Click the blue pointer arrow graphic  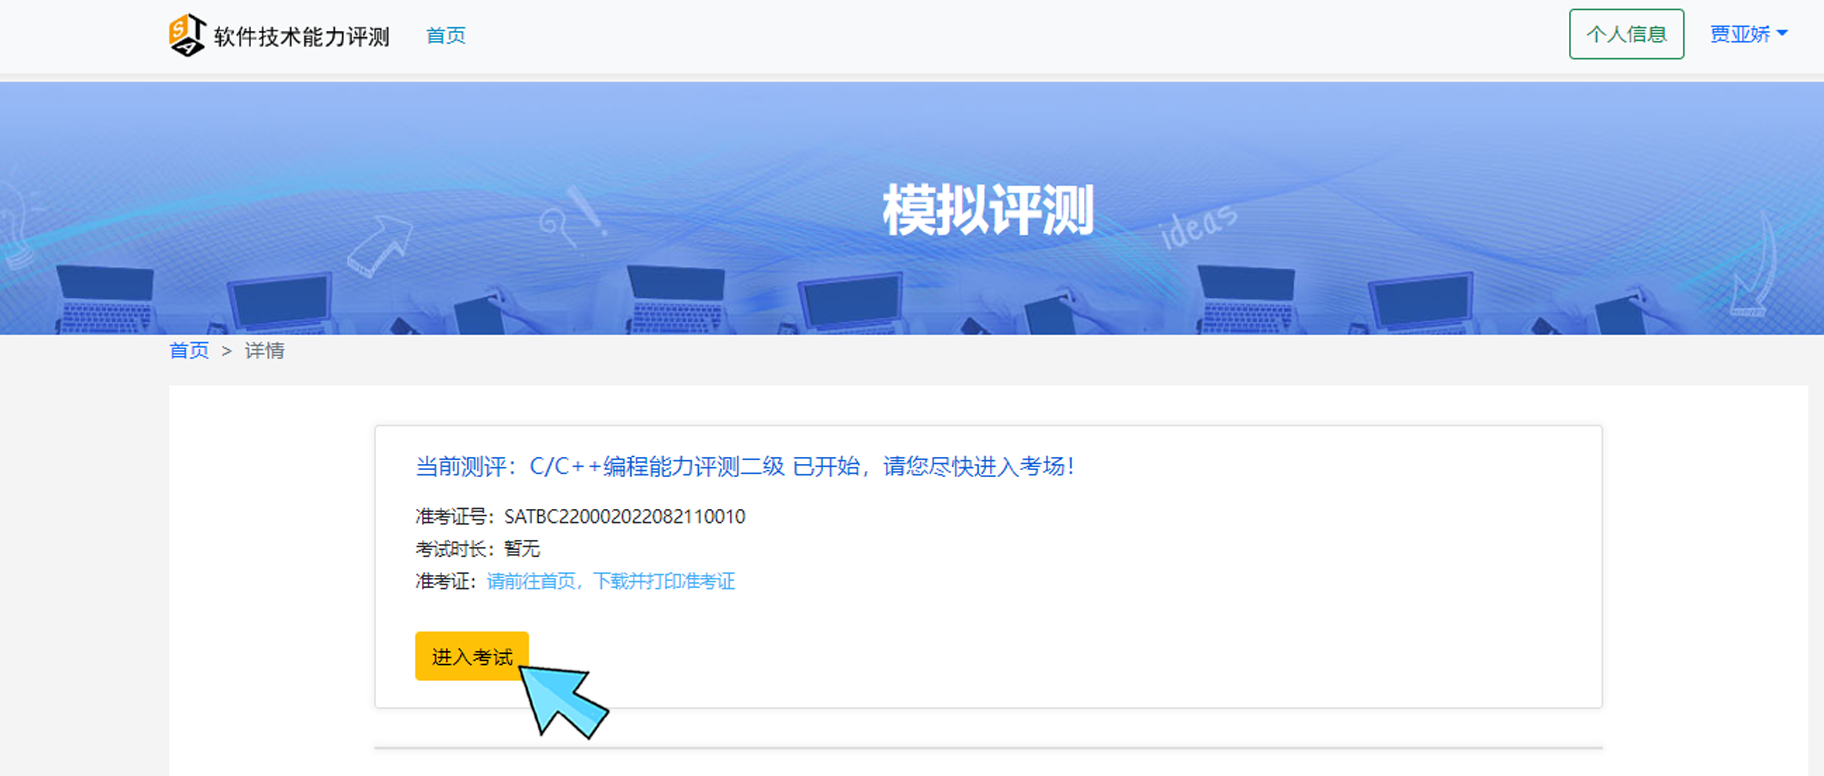pyautogui.click(x=561, y=700)
